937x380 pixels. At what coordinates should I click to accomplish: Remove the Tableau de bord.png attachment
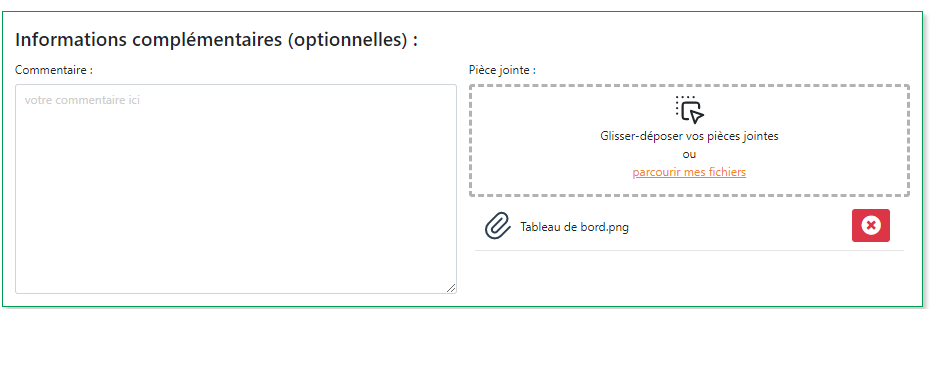coord(871,226)
